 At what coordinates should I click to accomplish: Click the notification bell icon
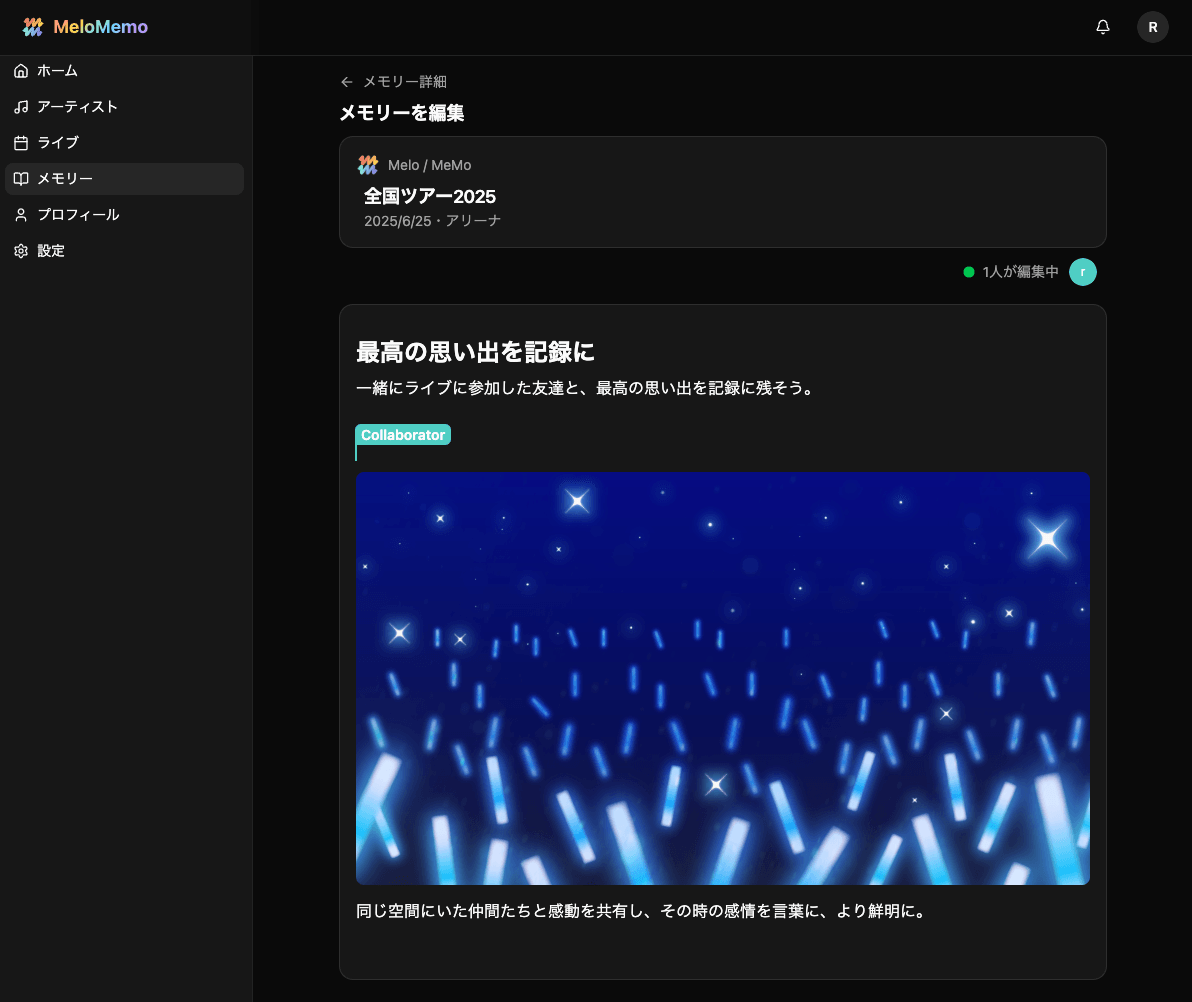point(1102,27)
